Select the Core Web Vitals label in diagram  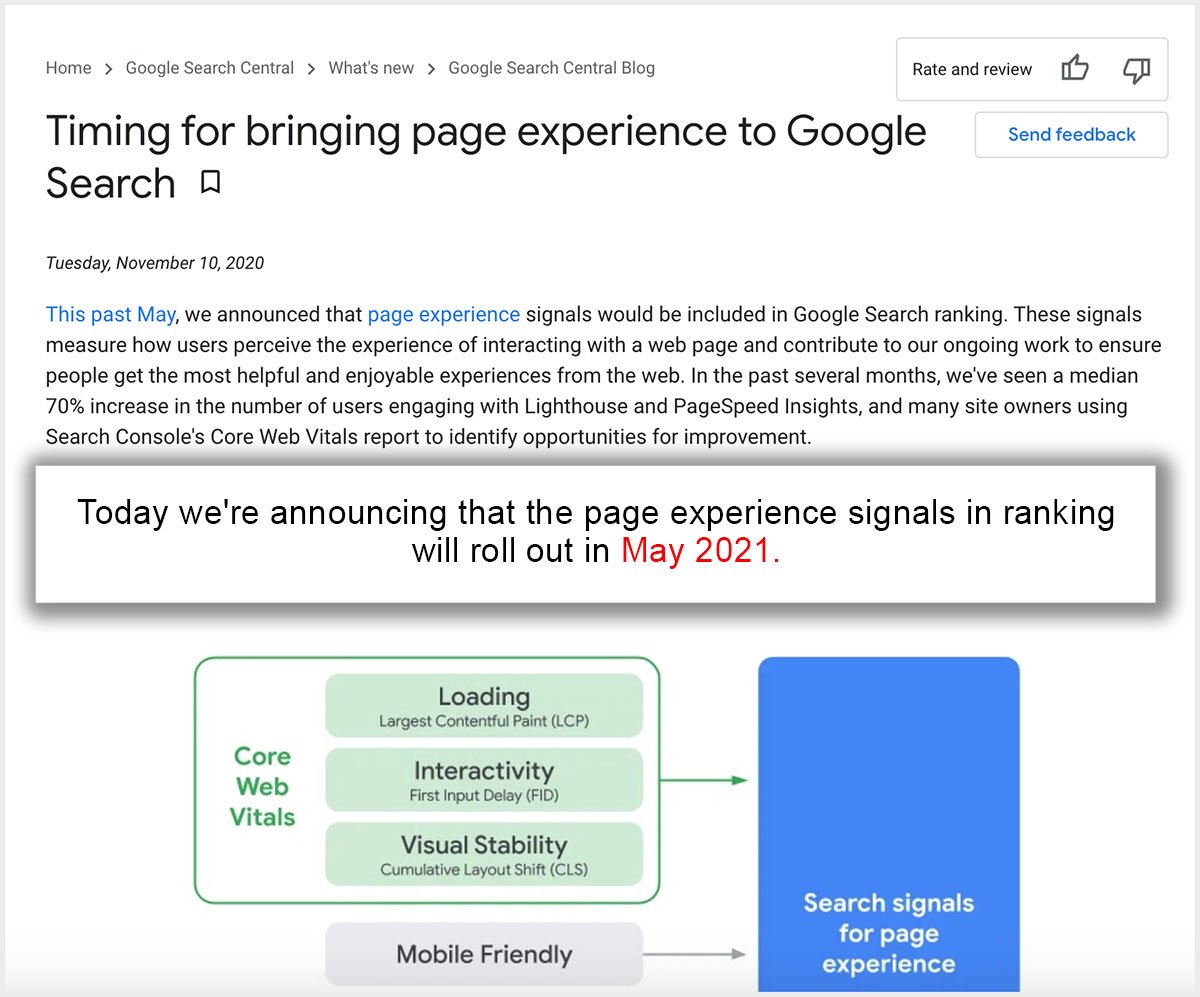[x=261, y=784]
